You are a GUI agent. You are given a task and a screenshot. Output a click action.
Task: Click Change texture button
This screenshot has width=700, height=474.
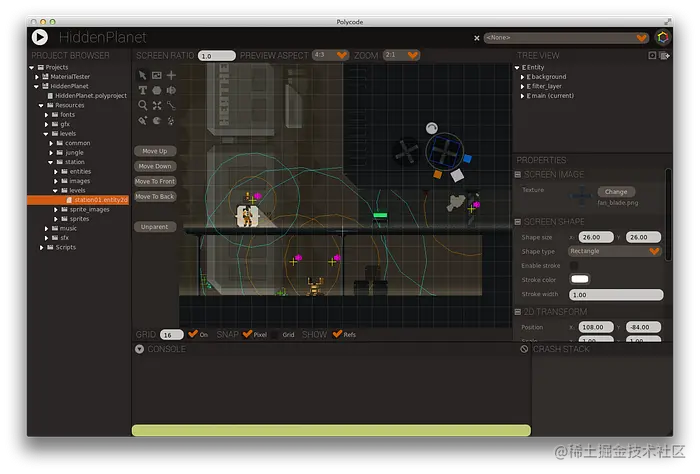point(616,191)
